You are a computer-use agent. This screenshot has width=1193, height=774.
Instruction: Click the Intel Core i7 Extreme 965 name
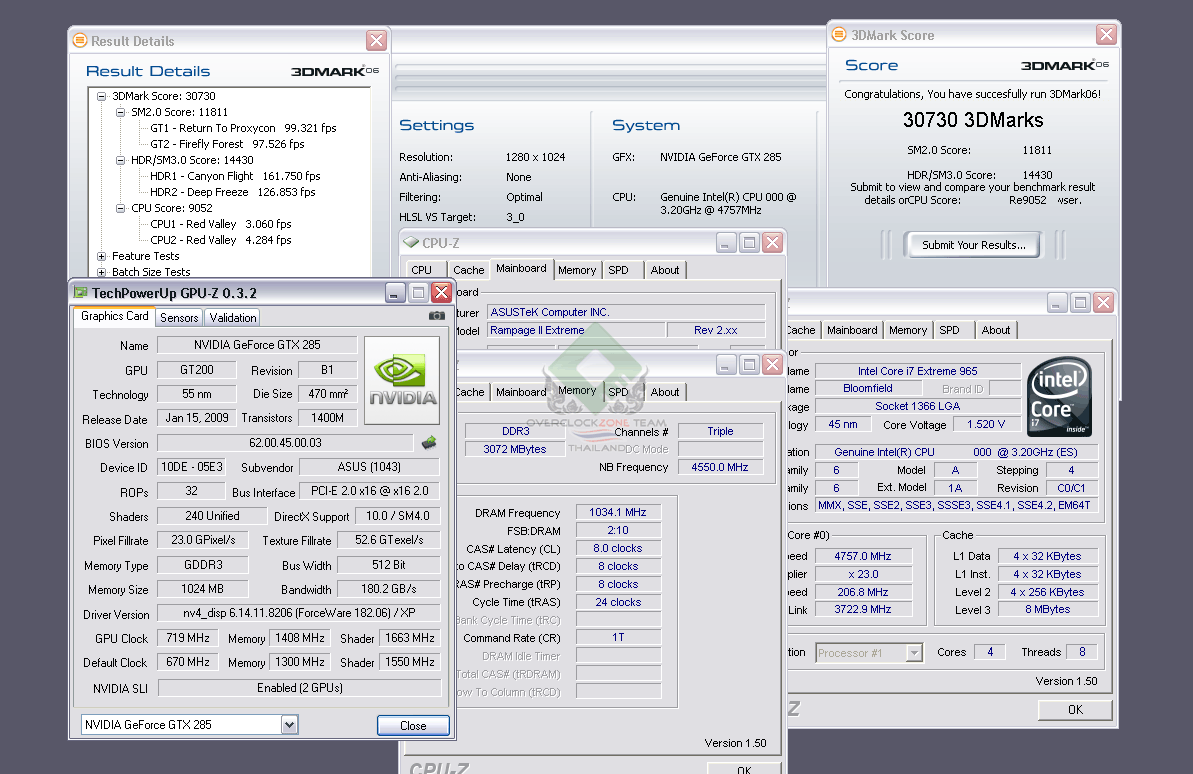tap(918, 371)
